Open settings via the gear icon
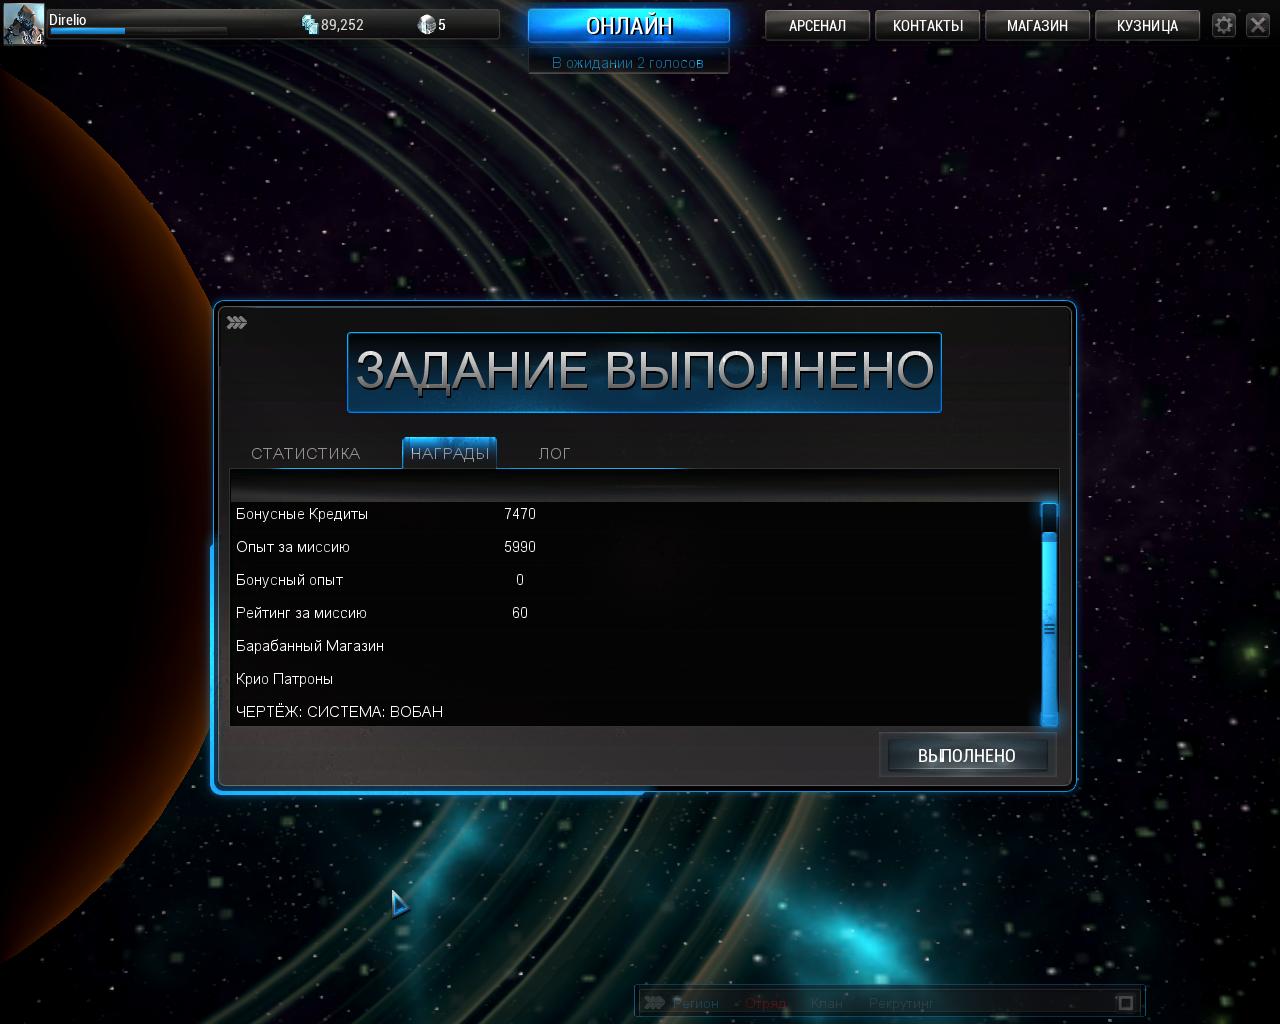Image resolution: width=1280 pixels, height=1024 pixels. [x=1224, y=25]
